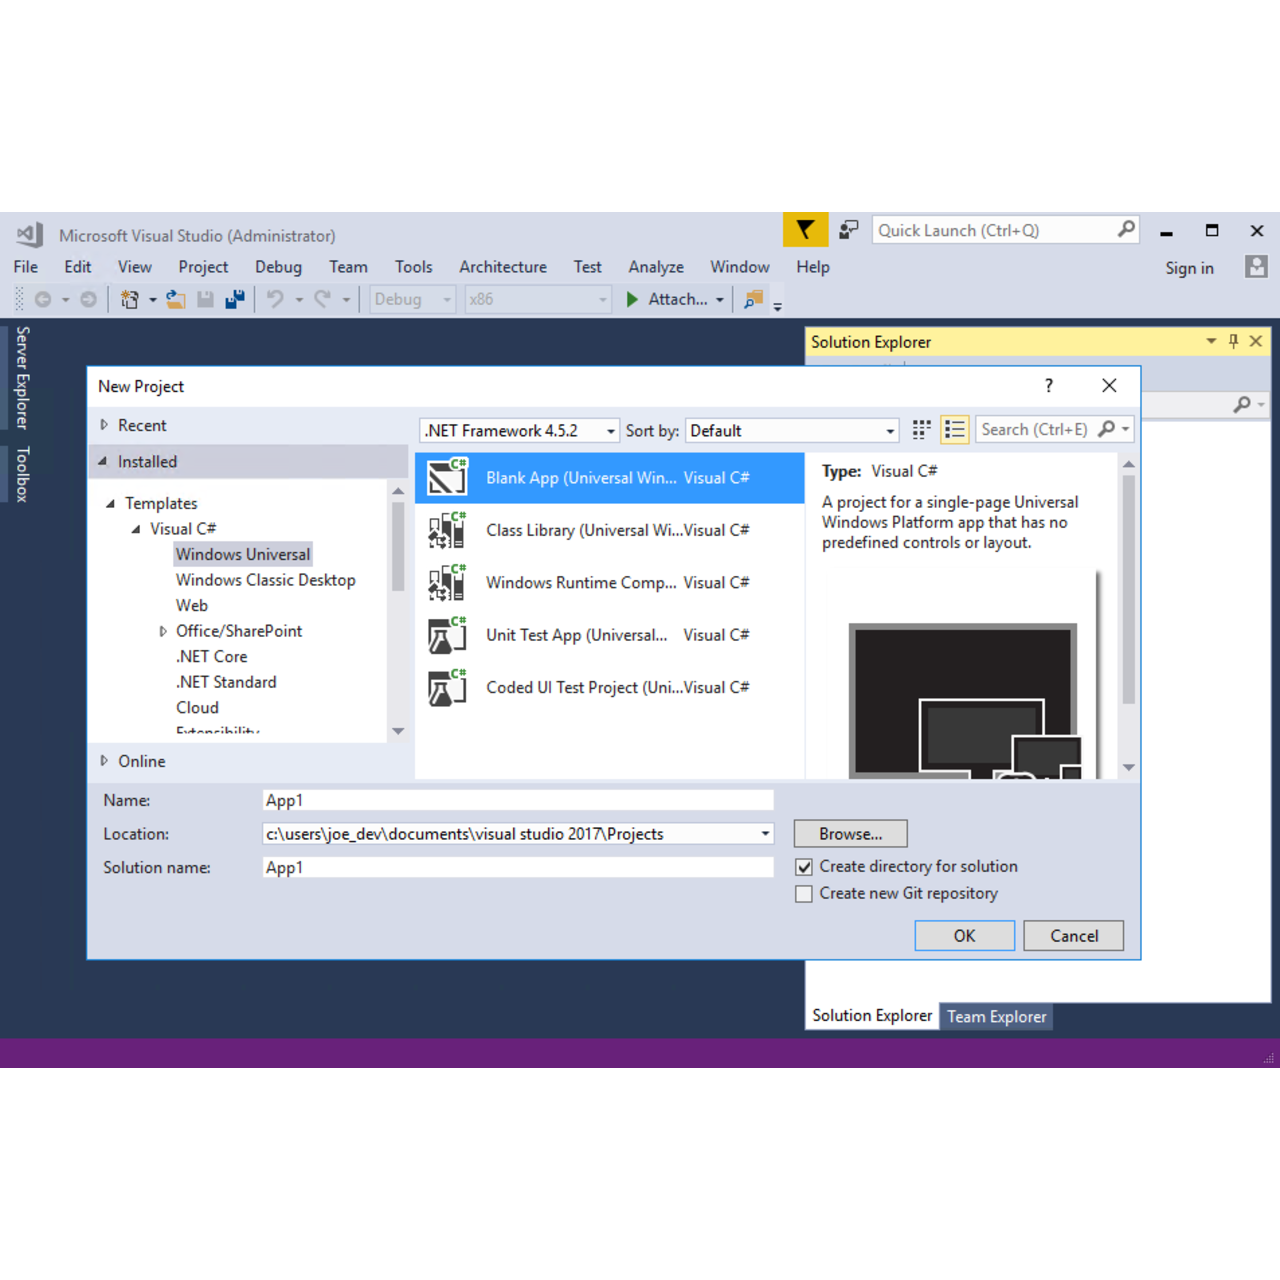Screen dimensions: 1280x1280
Task: Open Find in Files from the toolbar
Action: tap(753, 299)
